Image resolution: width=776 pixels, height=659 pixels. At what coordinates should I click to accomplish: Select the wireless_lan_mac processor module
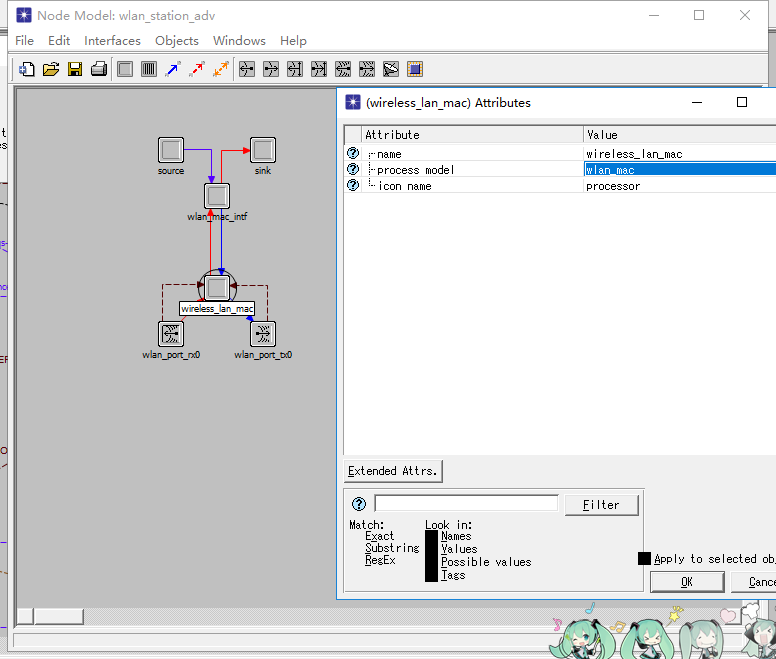(217, 288)
